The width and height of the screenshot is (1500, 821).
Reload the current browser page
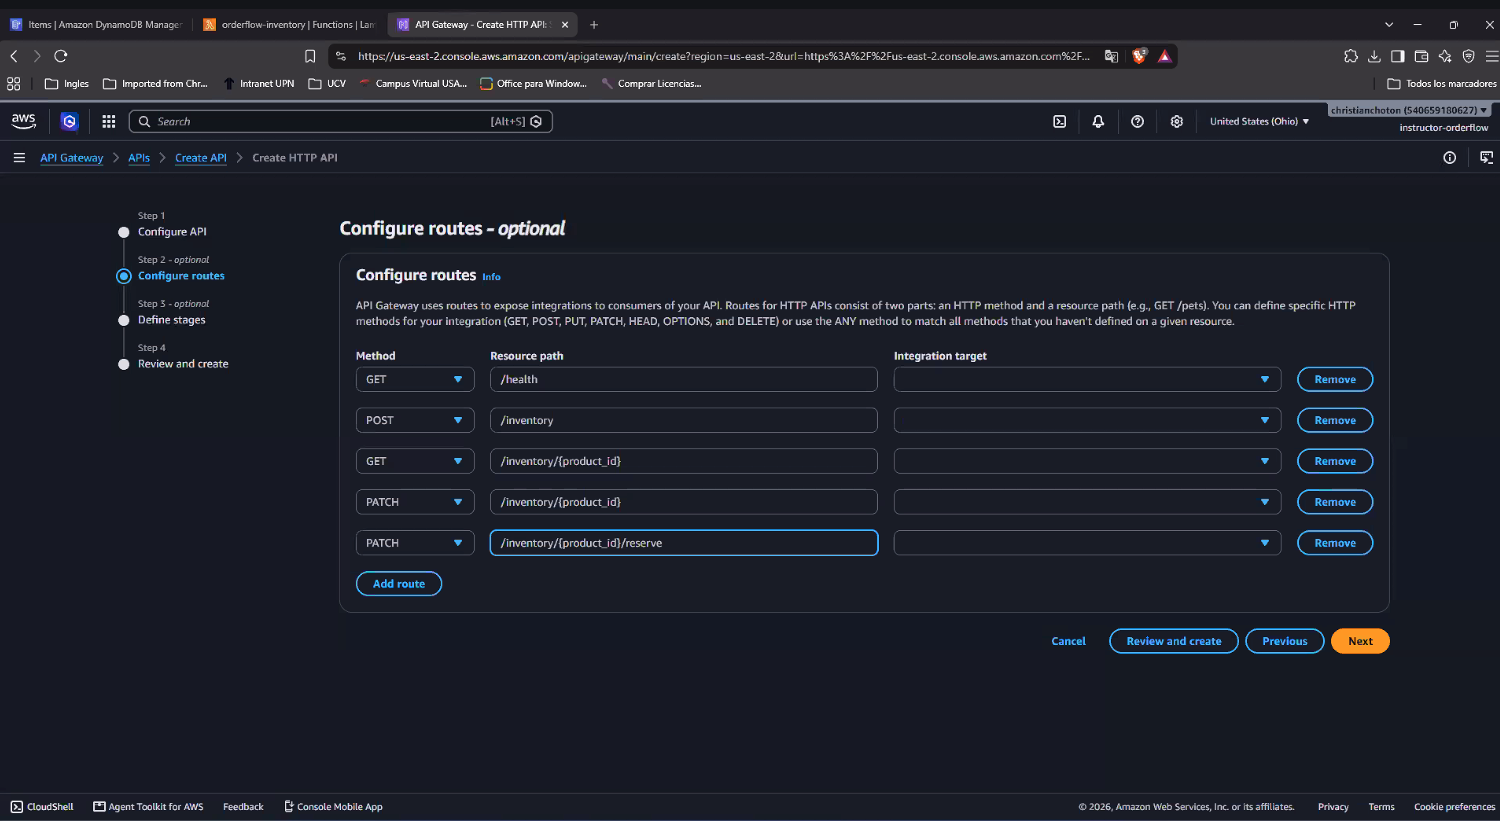(61, 56)
